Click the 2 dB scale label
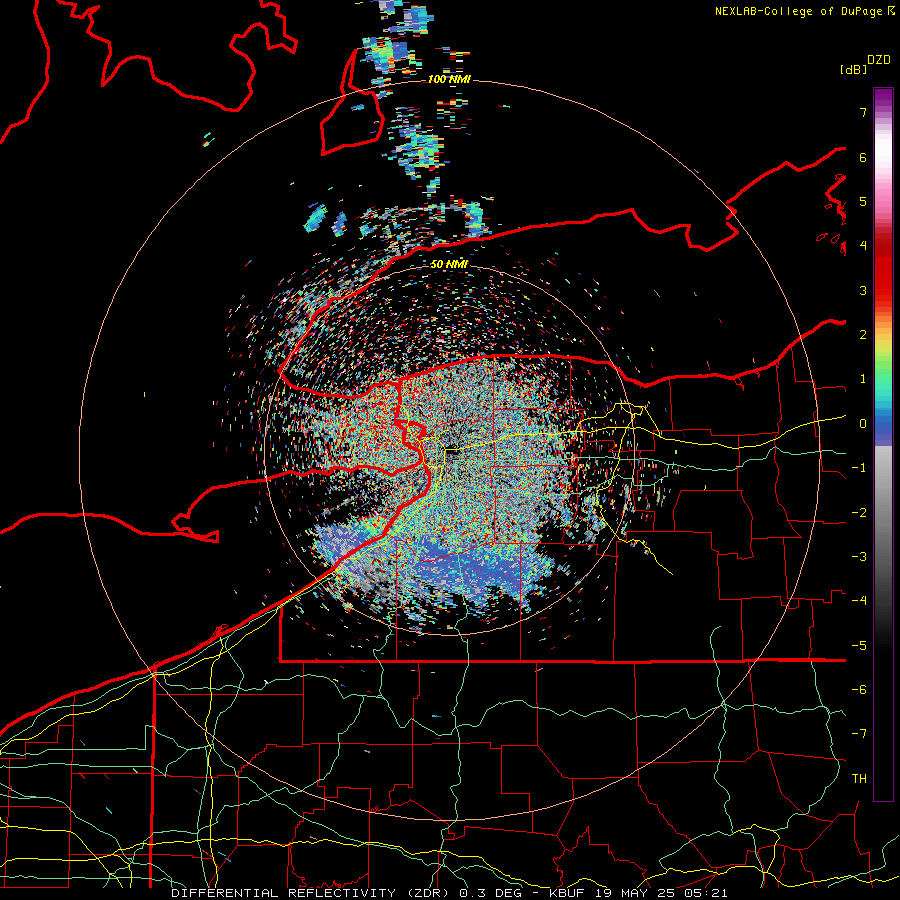Image resolution: width=900 pixels, height=900 pixels. click(863, 335)
